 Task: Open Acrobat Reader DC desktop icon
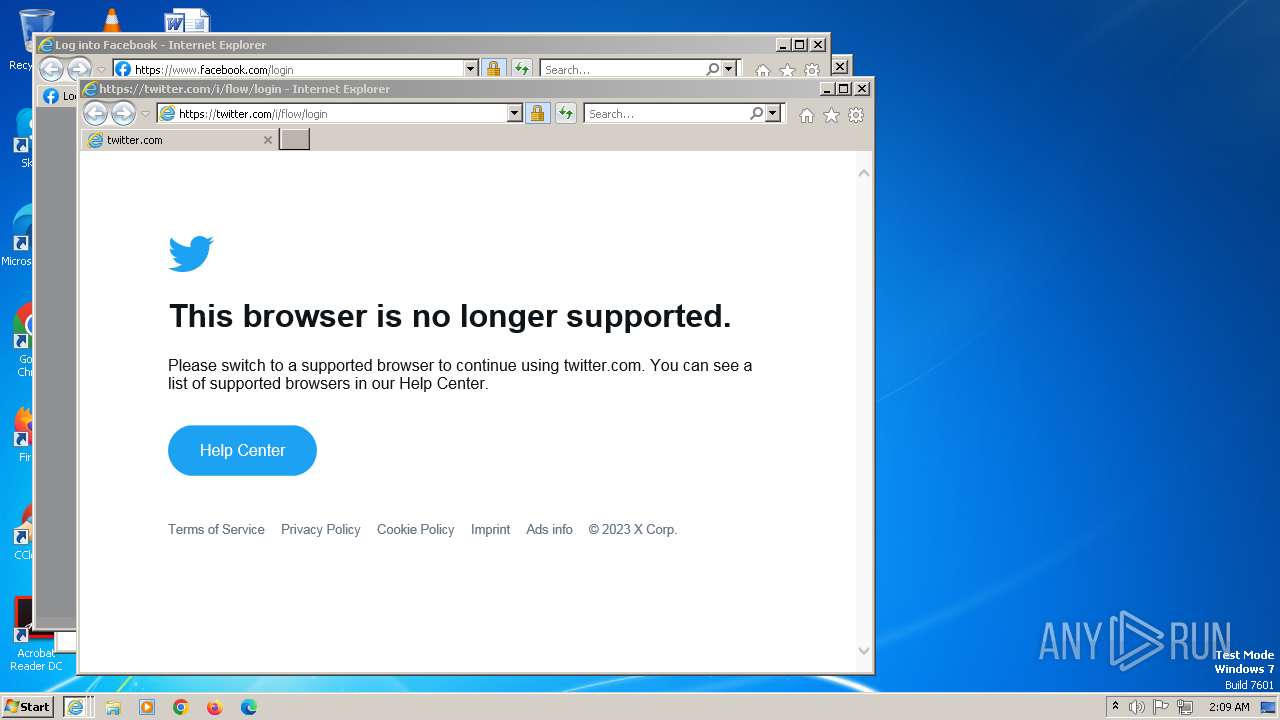[x=36, y=634]
